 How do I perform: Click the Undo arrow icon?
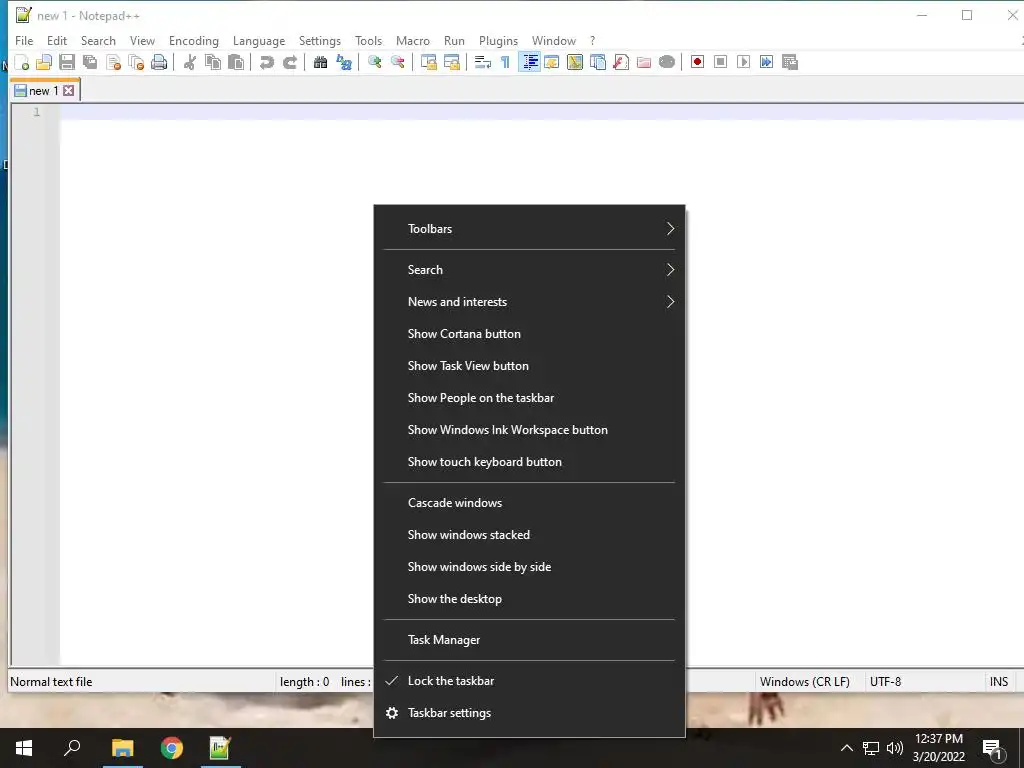(266, 62)
